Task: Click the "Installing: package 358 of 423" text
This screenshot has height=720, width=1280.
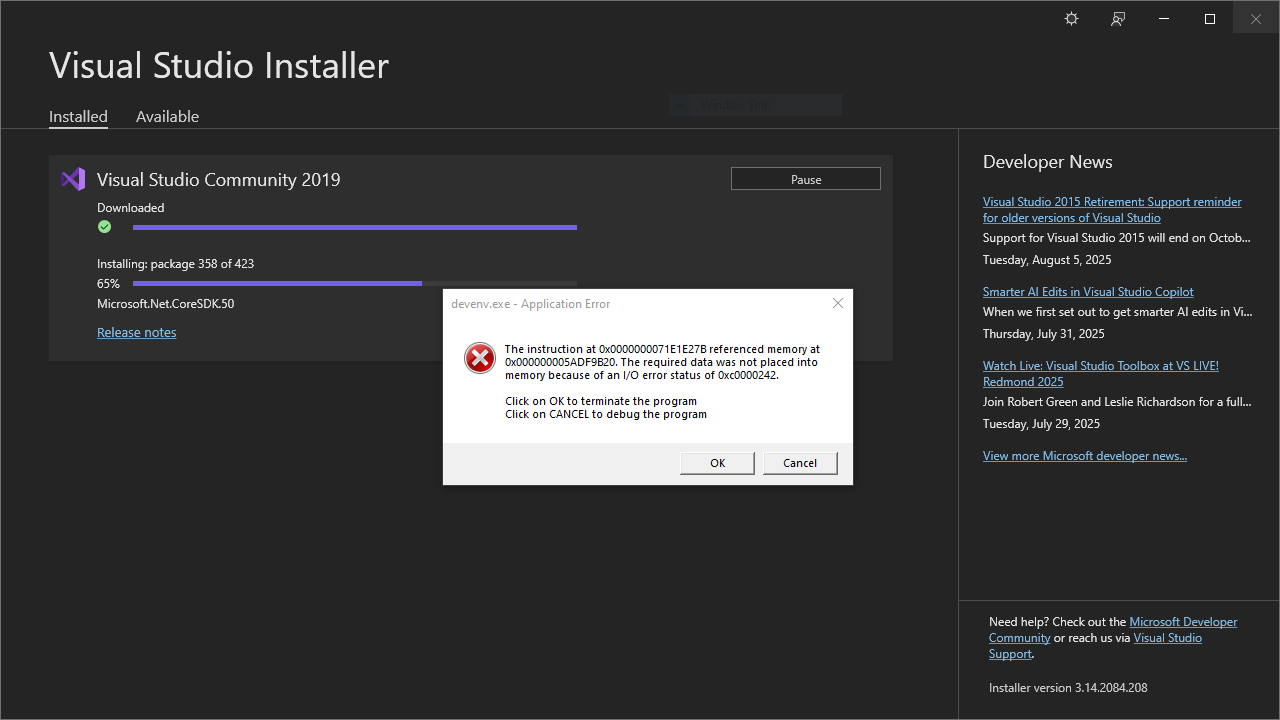Action: pyautogui.click(x=175, y=264)
